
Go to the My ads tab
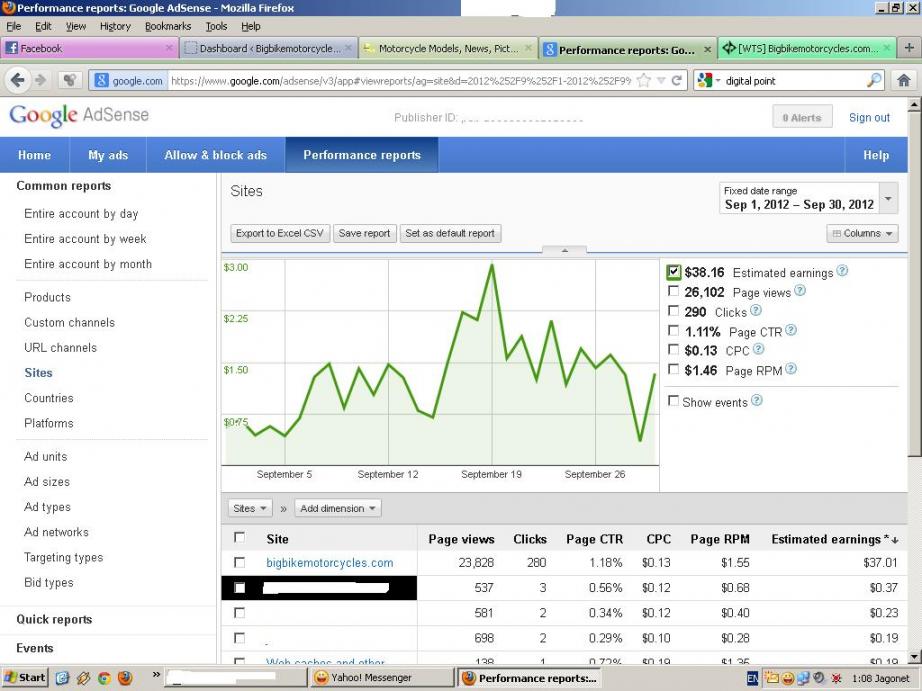click(108, 155)
